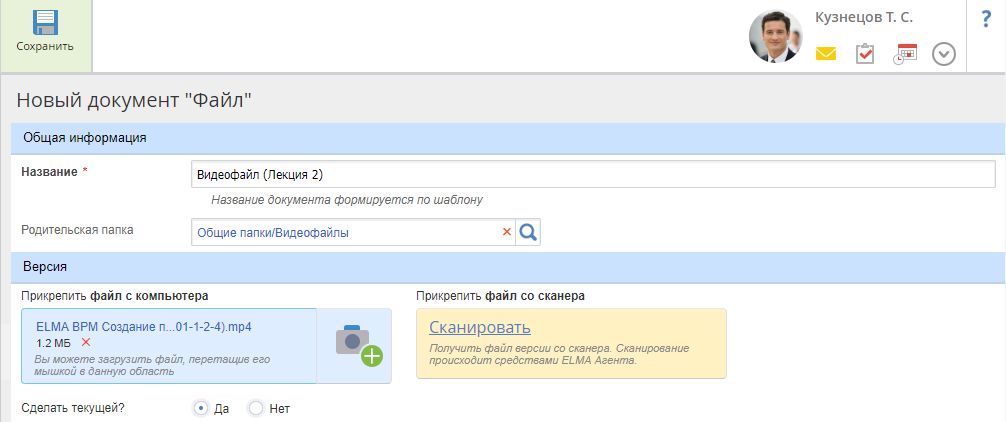The width and height of the screenshot is (1006, 422).
Task: Open attached file ELMA BPM mp4 link
Action: 144,326
